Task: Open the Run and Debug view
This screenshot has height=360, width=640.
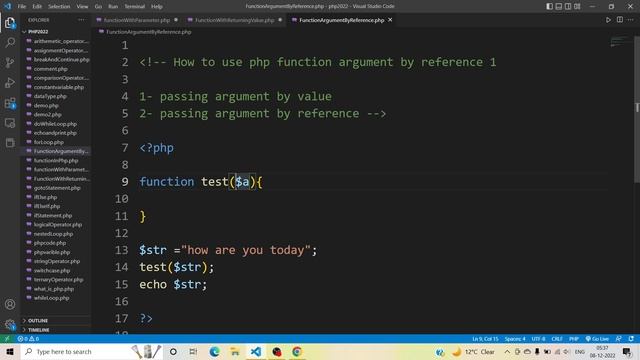Action: (x=10, y=82)
